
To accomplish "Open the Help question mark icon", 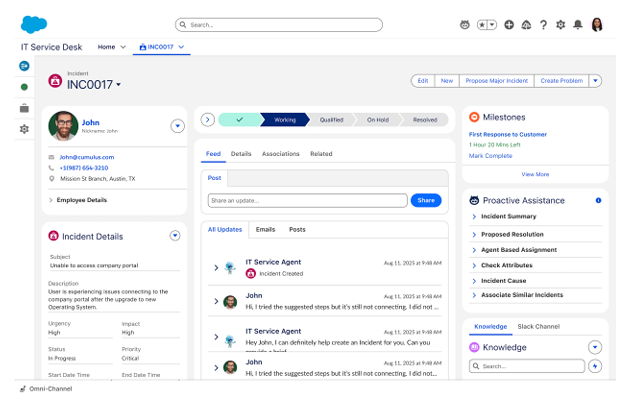I will point(543,24).
